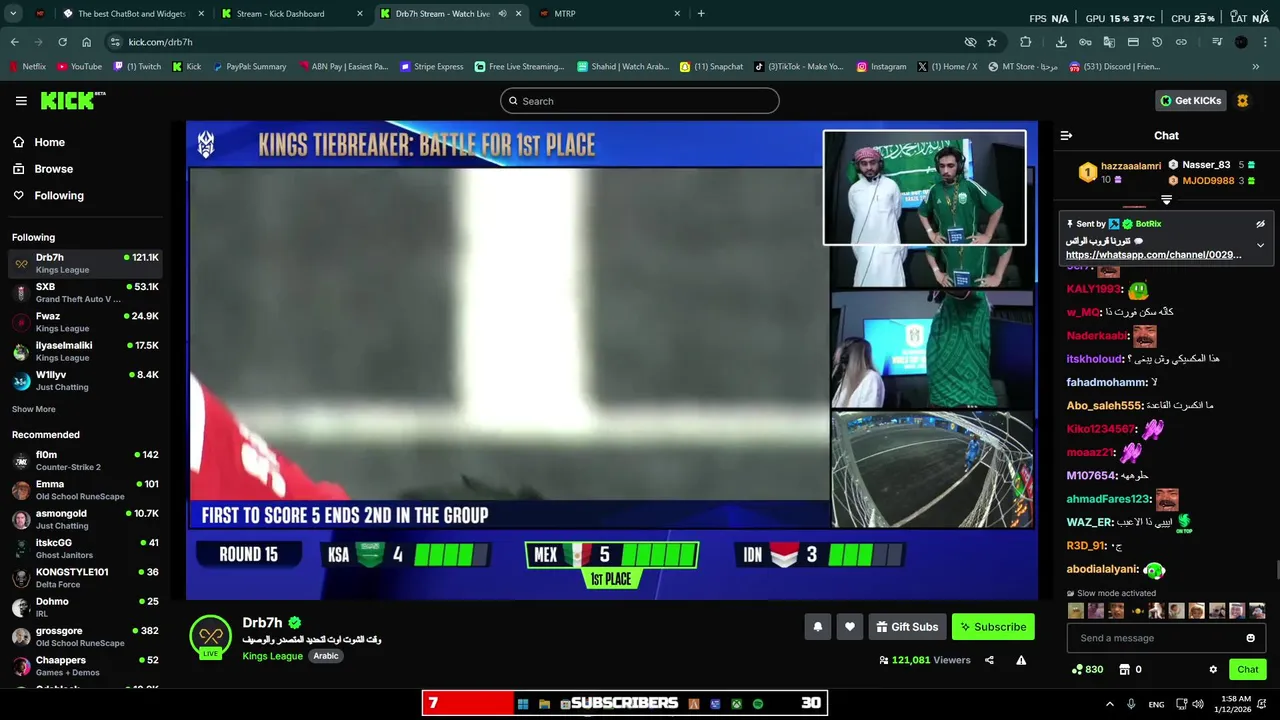
Task: Open the channel points 830 icon
Action: pyautogui.click(x=1087, y=670)
